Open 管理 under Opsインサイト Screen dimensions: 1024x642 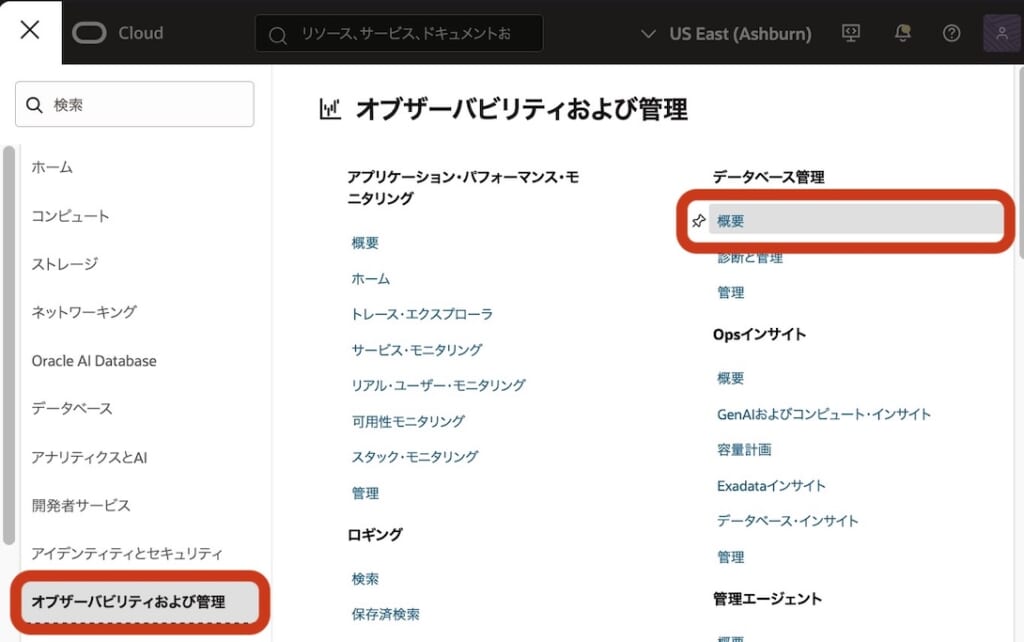[x=730, y=557]
